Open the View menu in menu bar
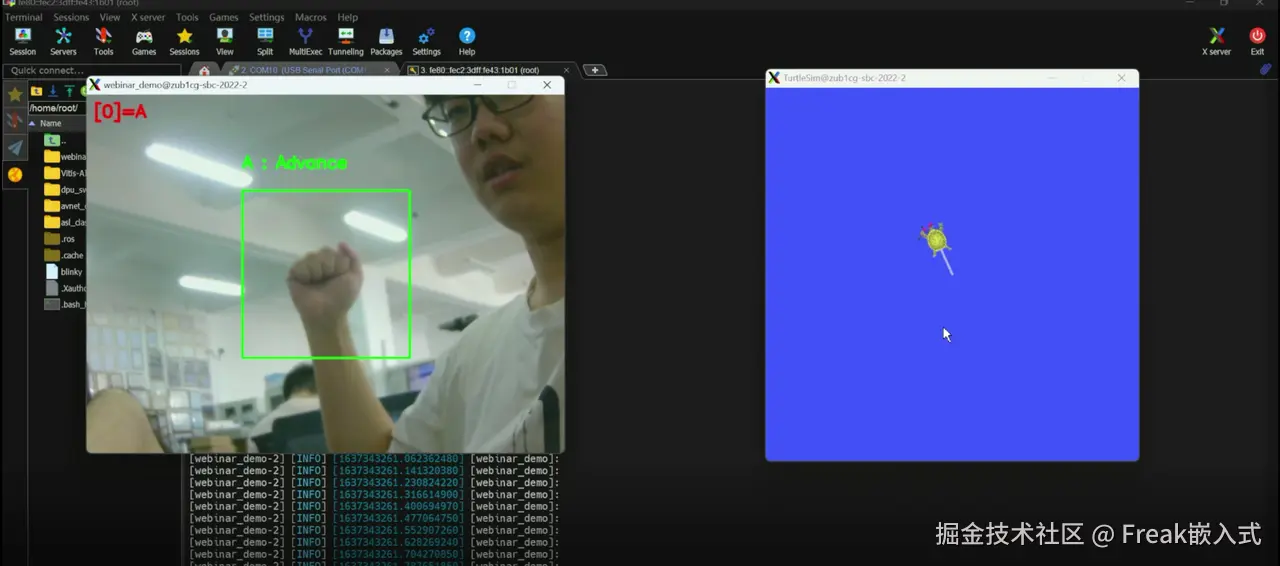 click(x=110, y=17)
